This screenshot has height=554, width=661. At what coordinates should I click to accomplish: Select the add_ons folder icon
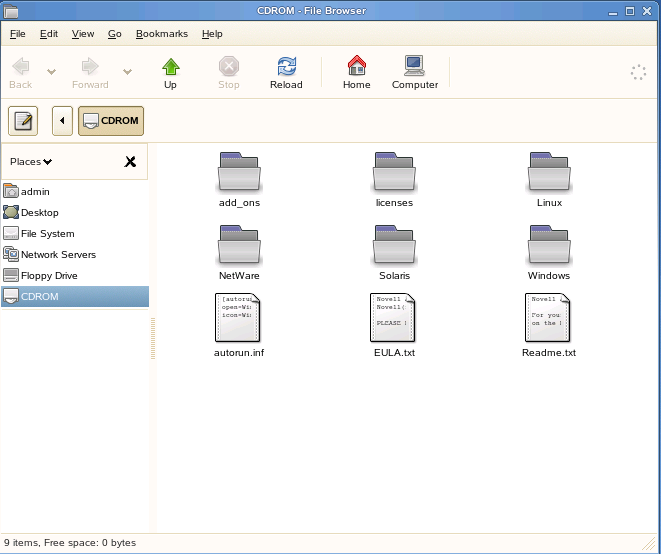[239, 172]
